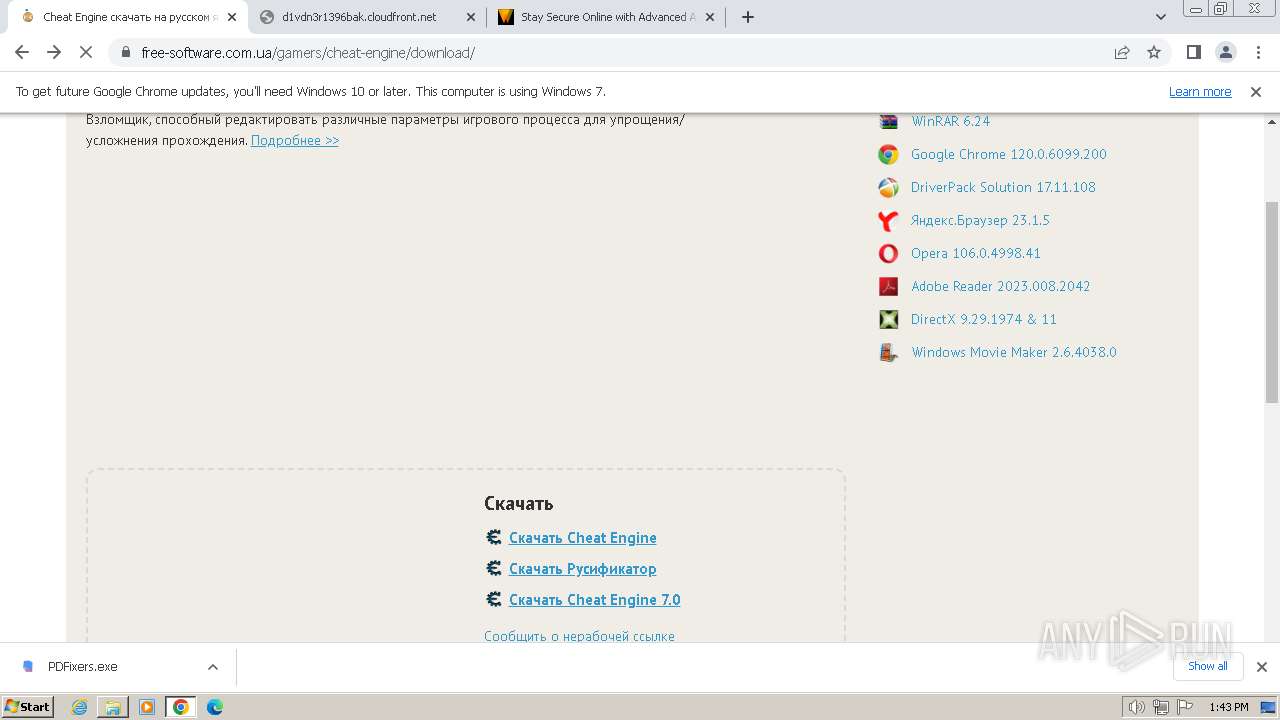1280x720 pixels.
Task: Open File Explorer from taskbar
Action: click(113, 707)
